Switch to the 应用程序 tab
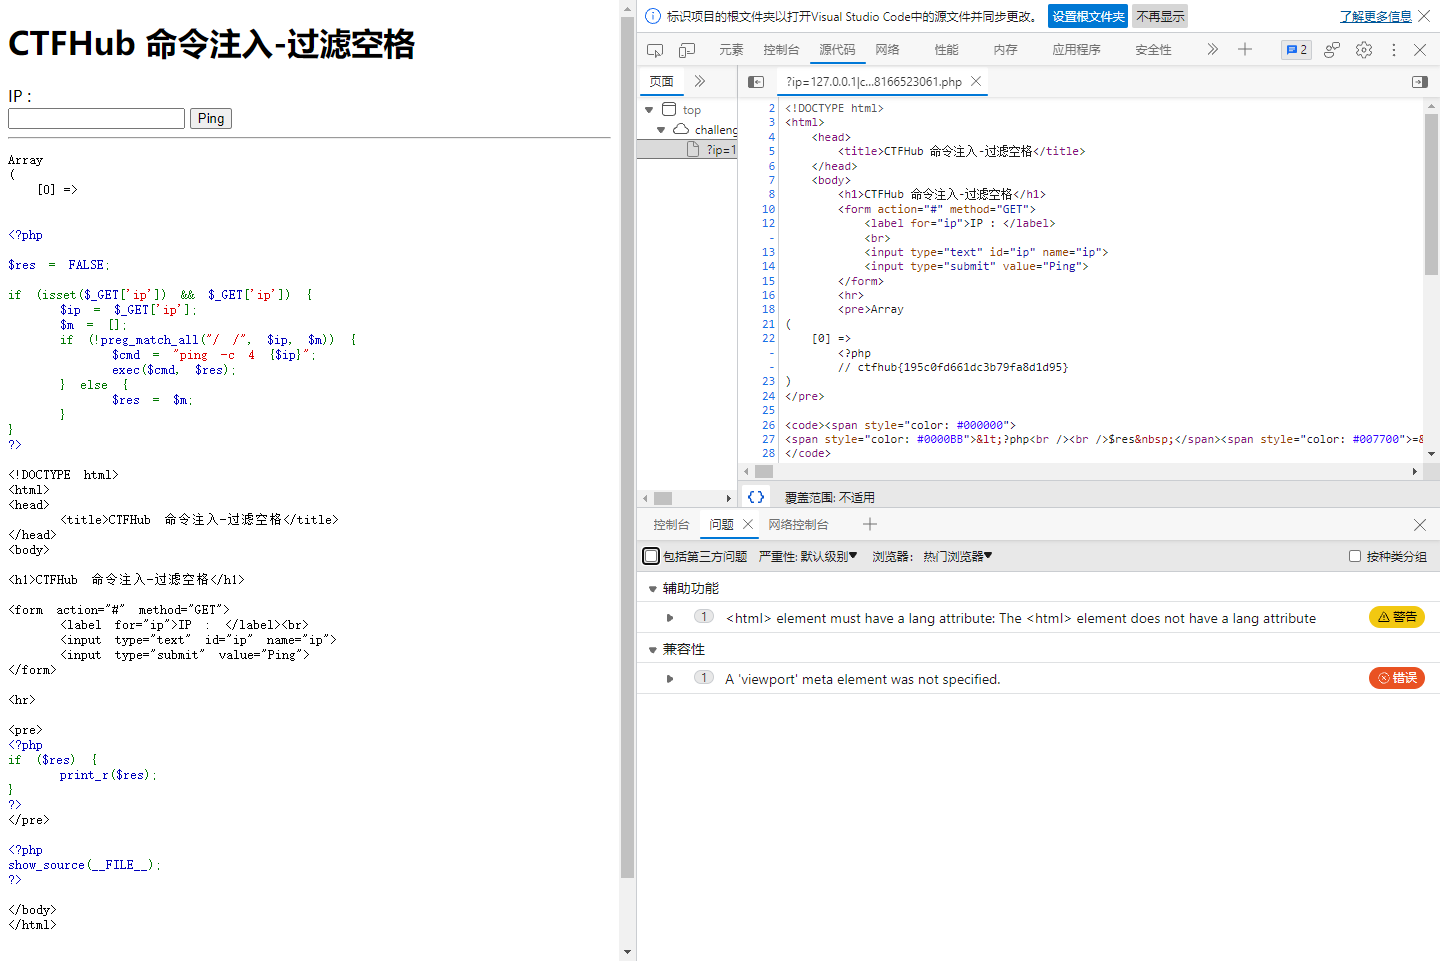This screenshot has width=1440, height=961. pyautogui.click(x=1076, y=50)
